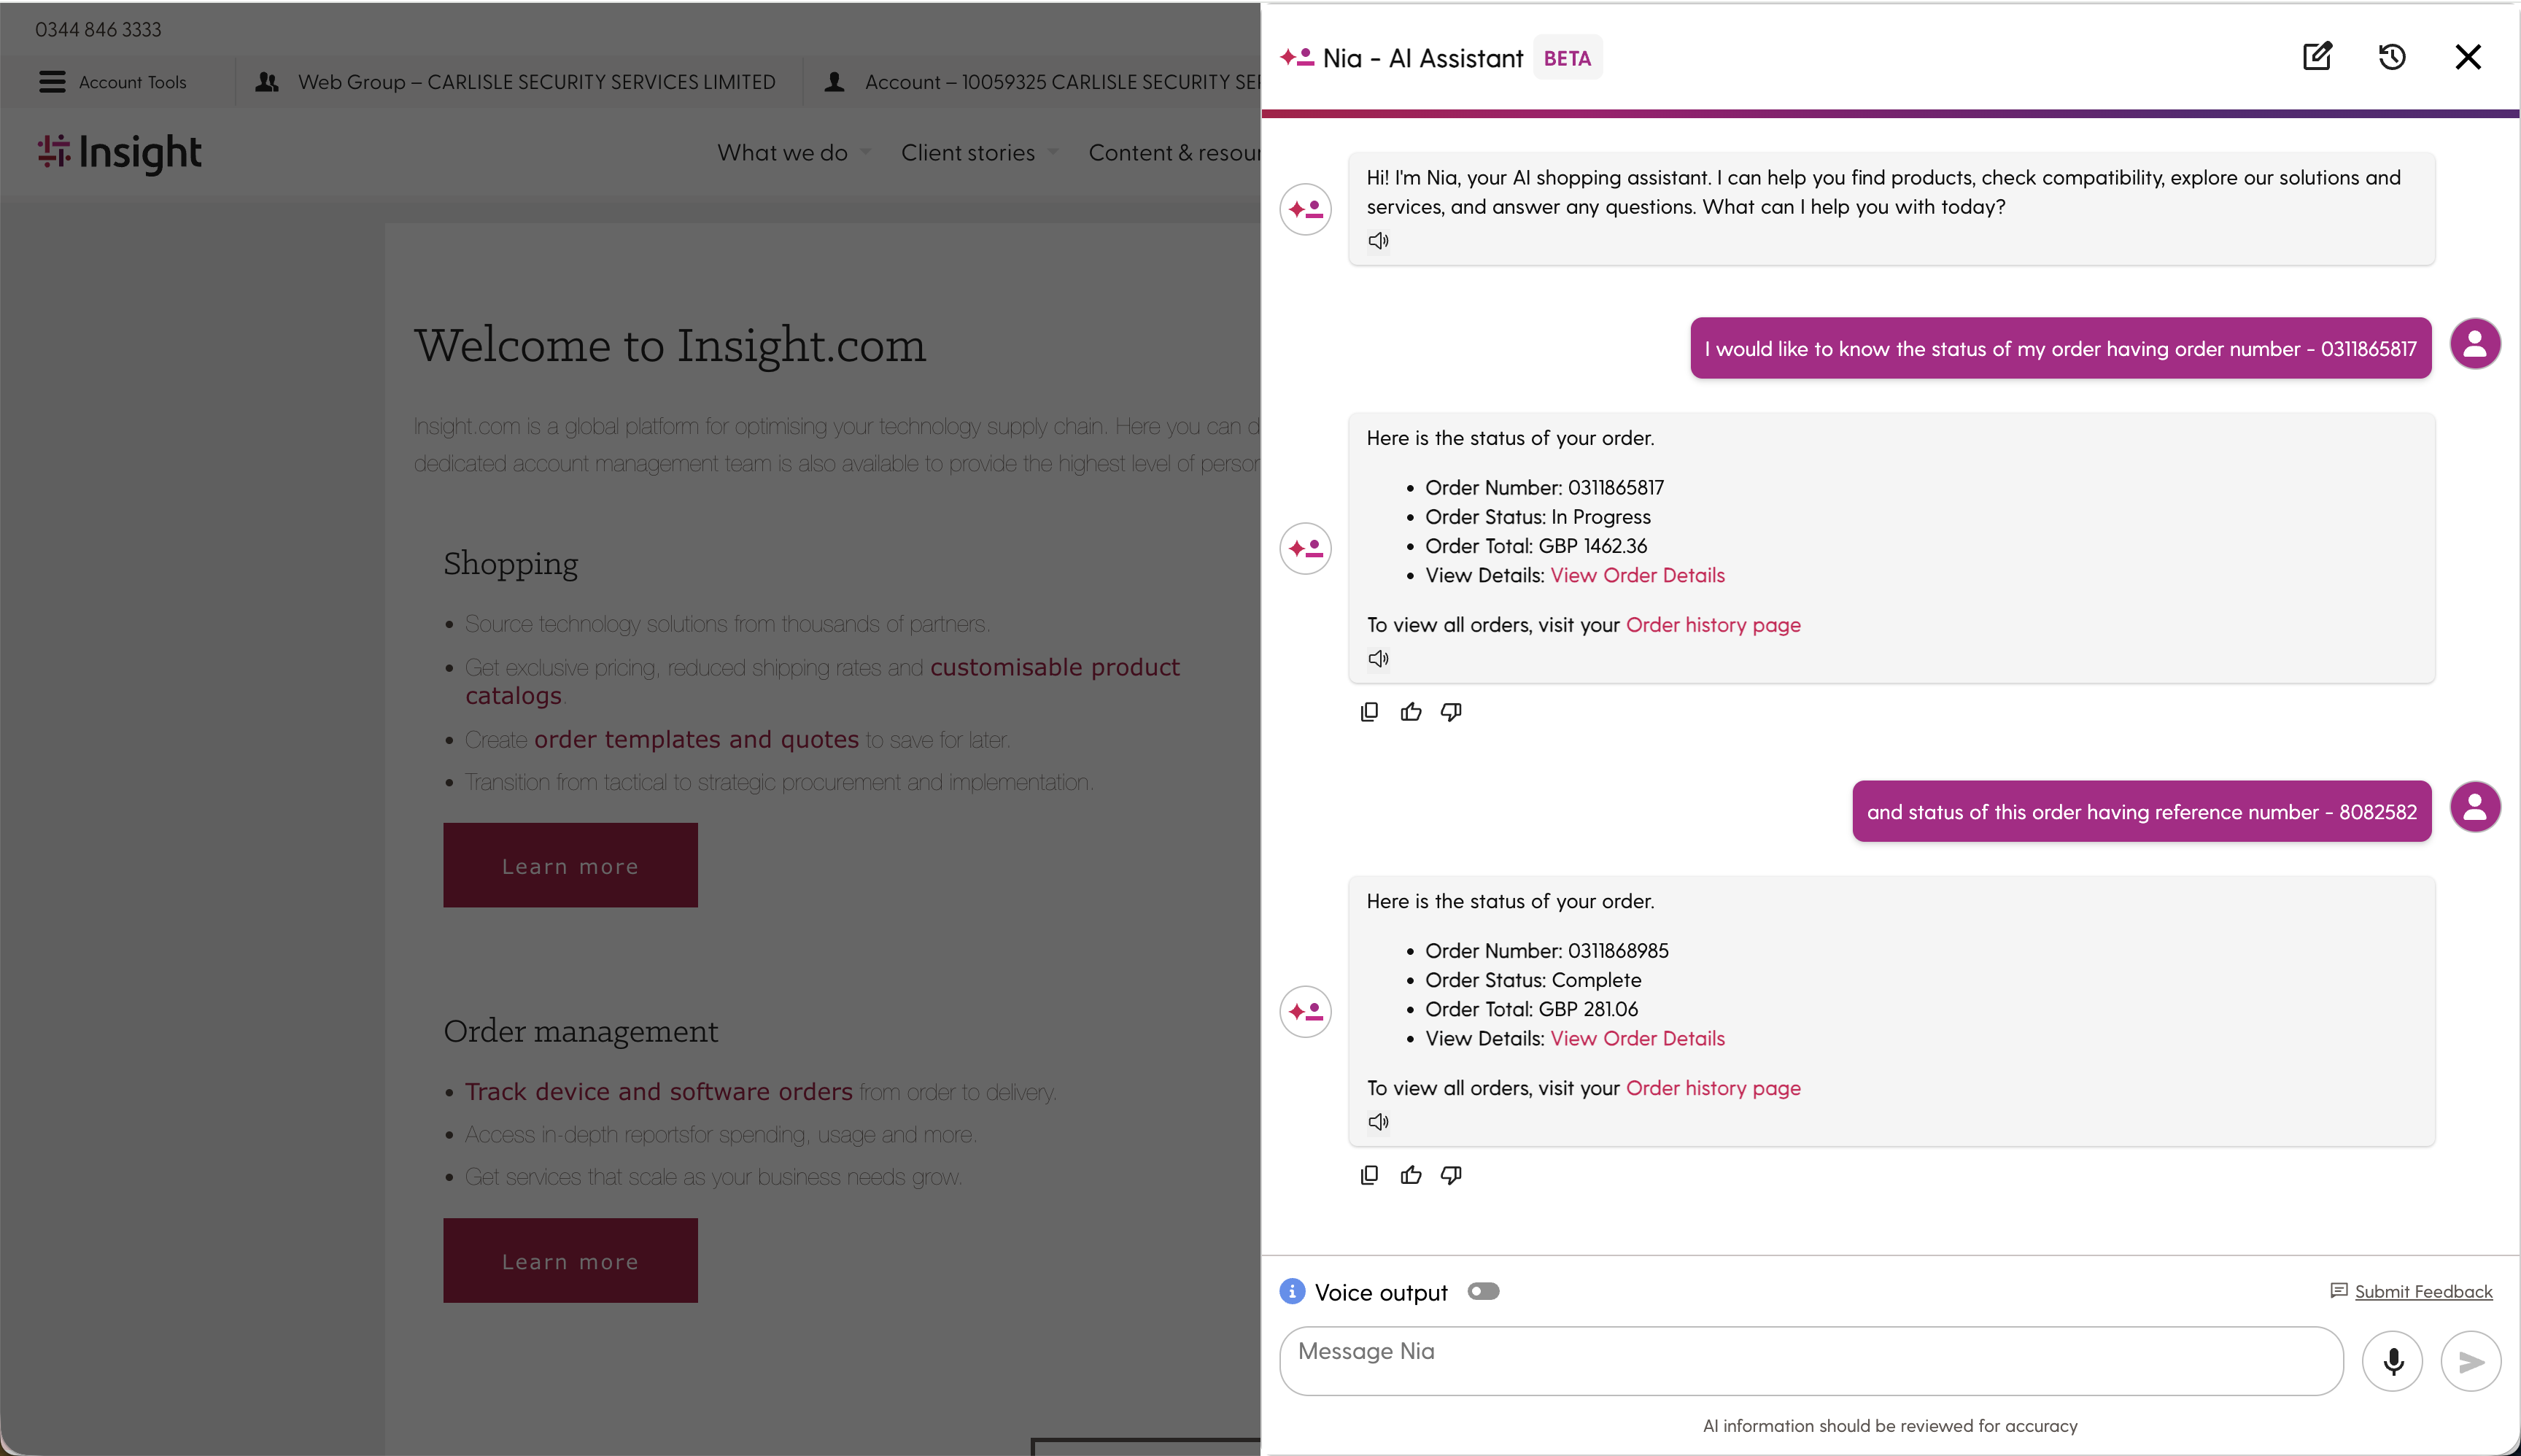Thumbs up the order 0311868985 reply

pos(1411,1175)
